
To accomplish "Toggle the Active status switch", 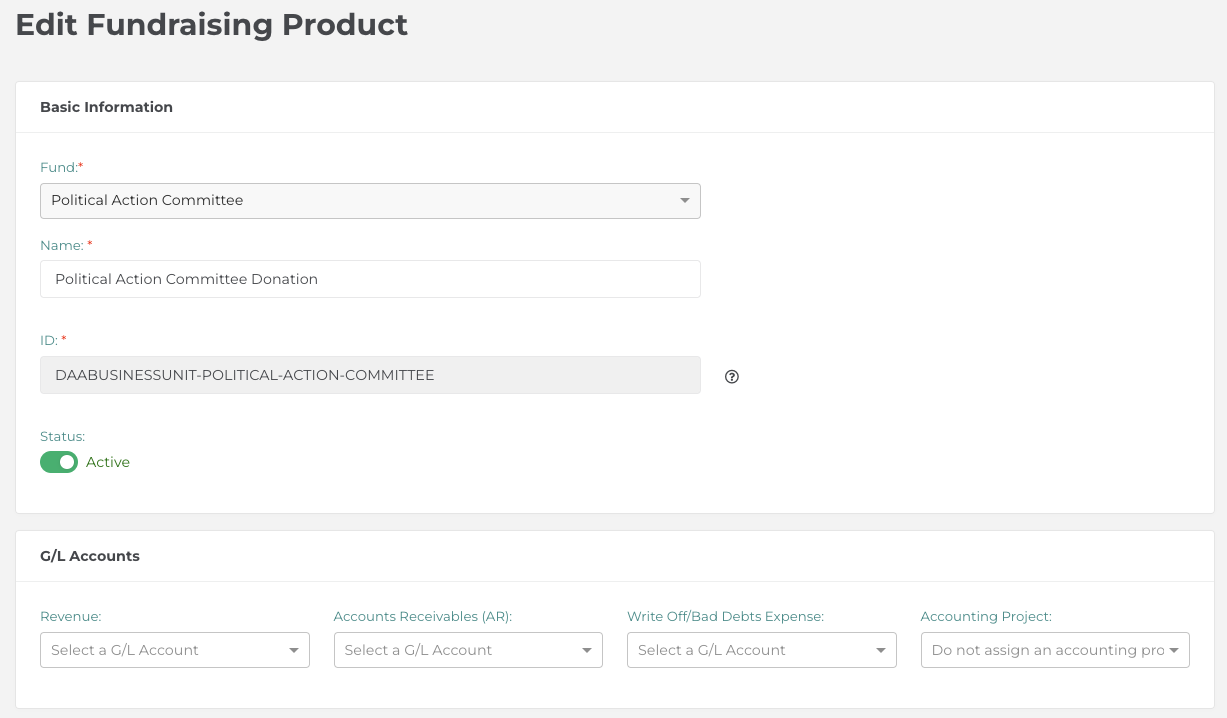I will pos(59,462).
